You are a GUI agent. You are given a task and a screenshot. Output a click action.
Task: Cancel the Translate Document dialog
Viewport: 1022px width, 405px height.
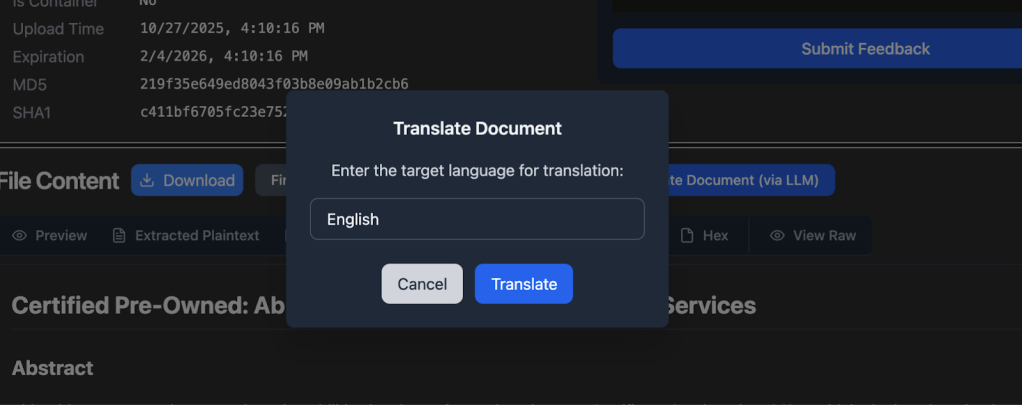tap(422, 284)
